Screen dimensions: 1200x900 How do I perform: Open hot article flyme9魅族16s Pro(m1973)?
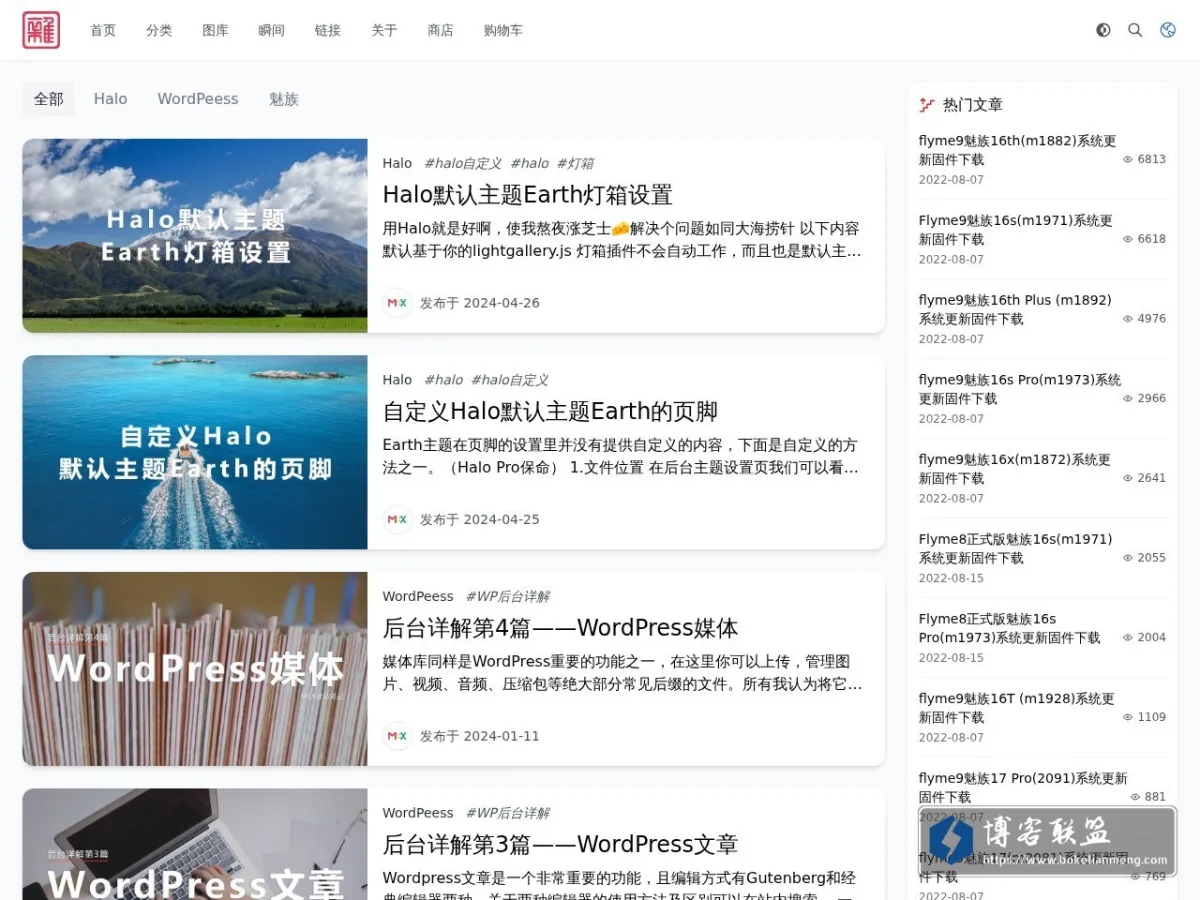point(1020,389)
